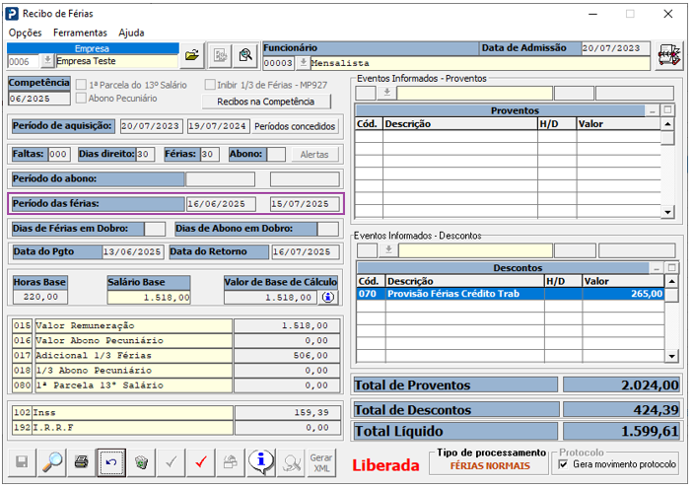The image size is (692, 489).
Task: Toggle Inibir 1/3 de Férias checkbox
Action: point(210,85)
